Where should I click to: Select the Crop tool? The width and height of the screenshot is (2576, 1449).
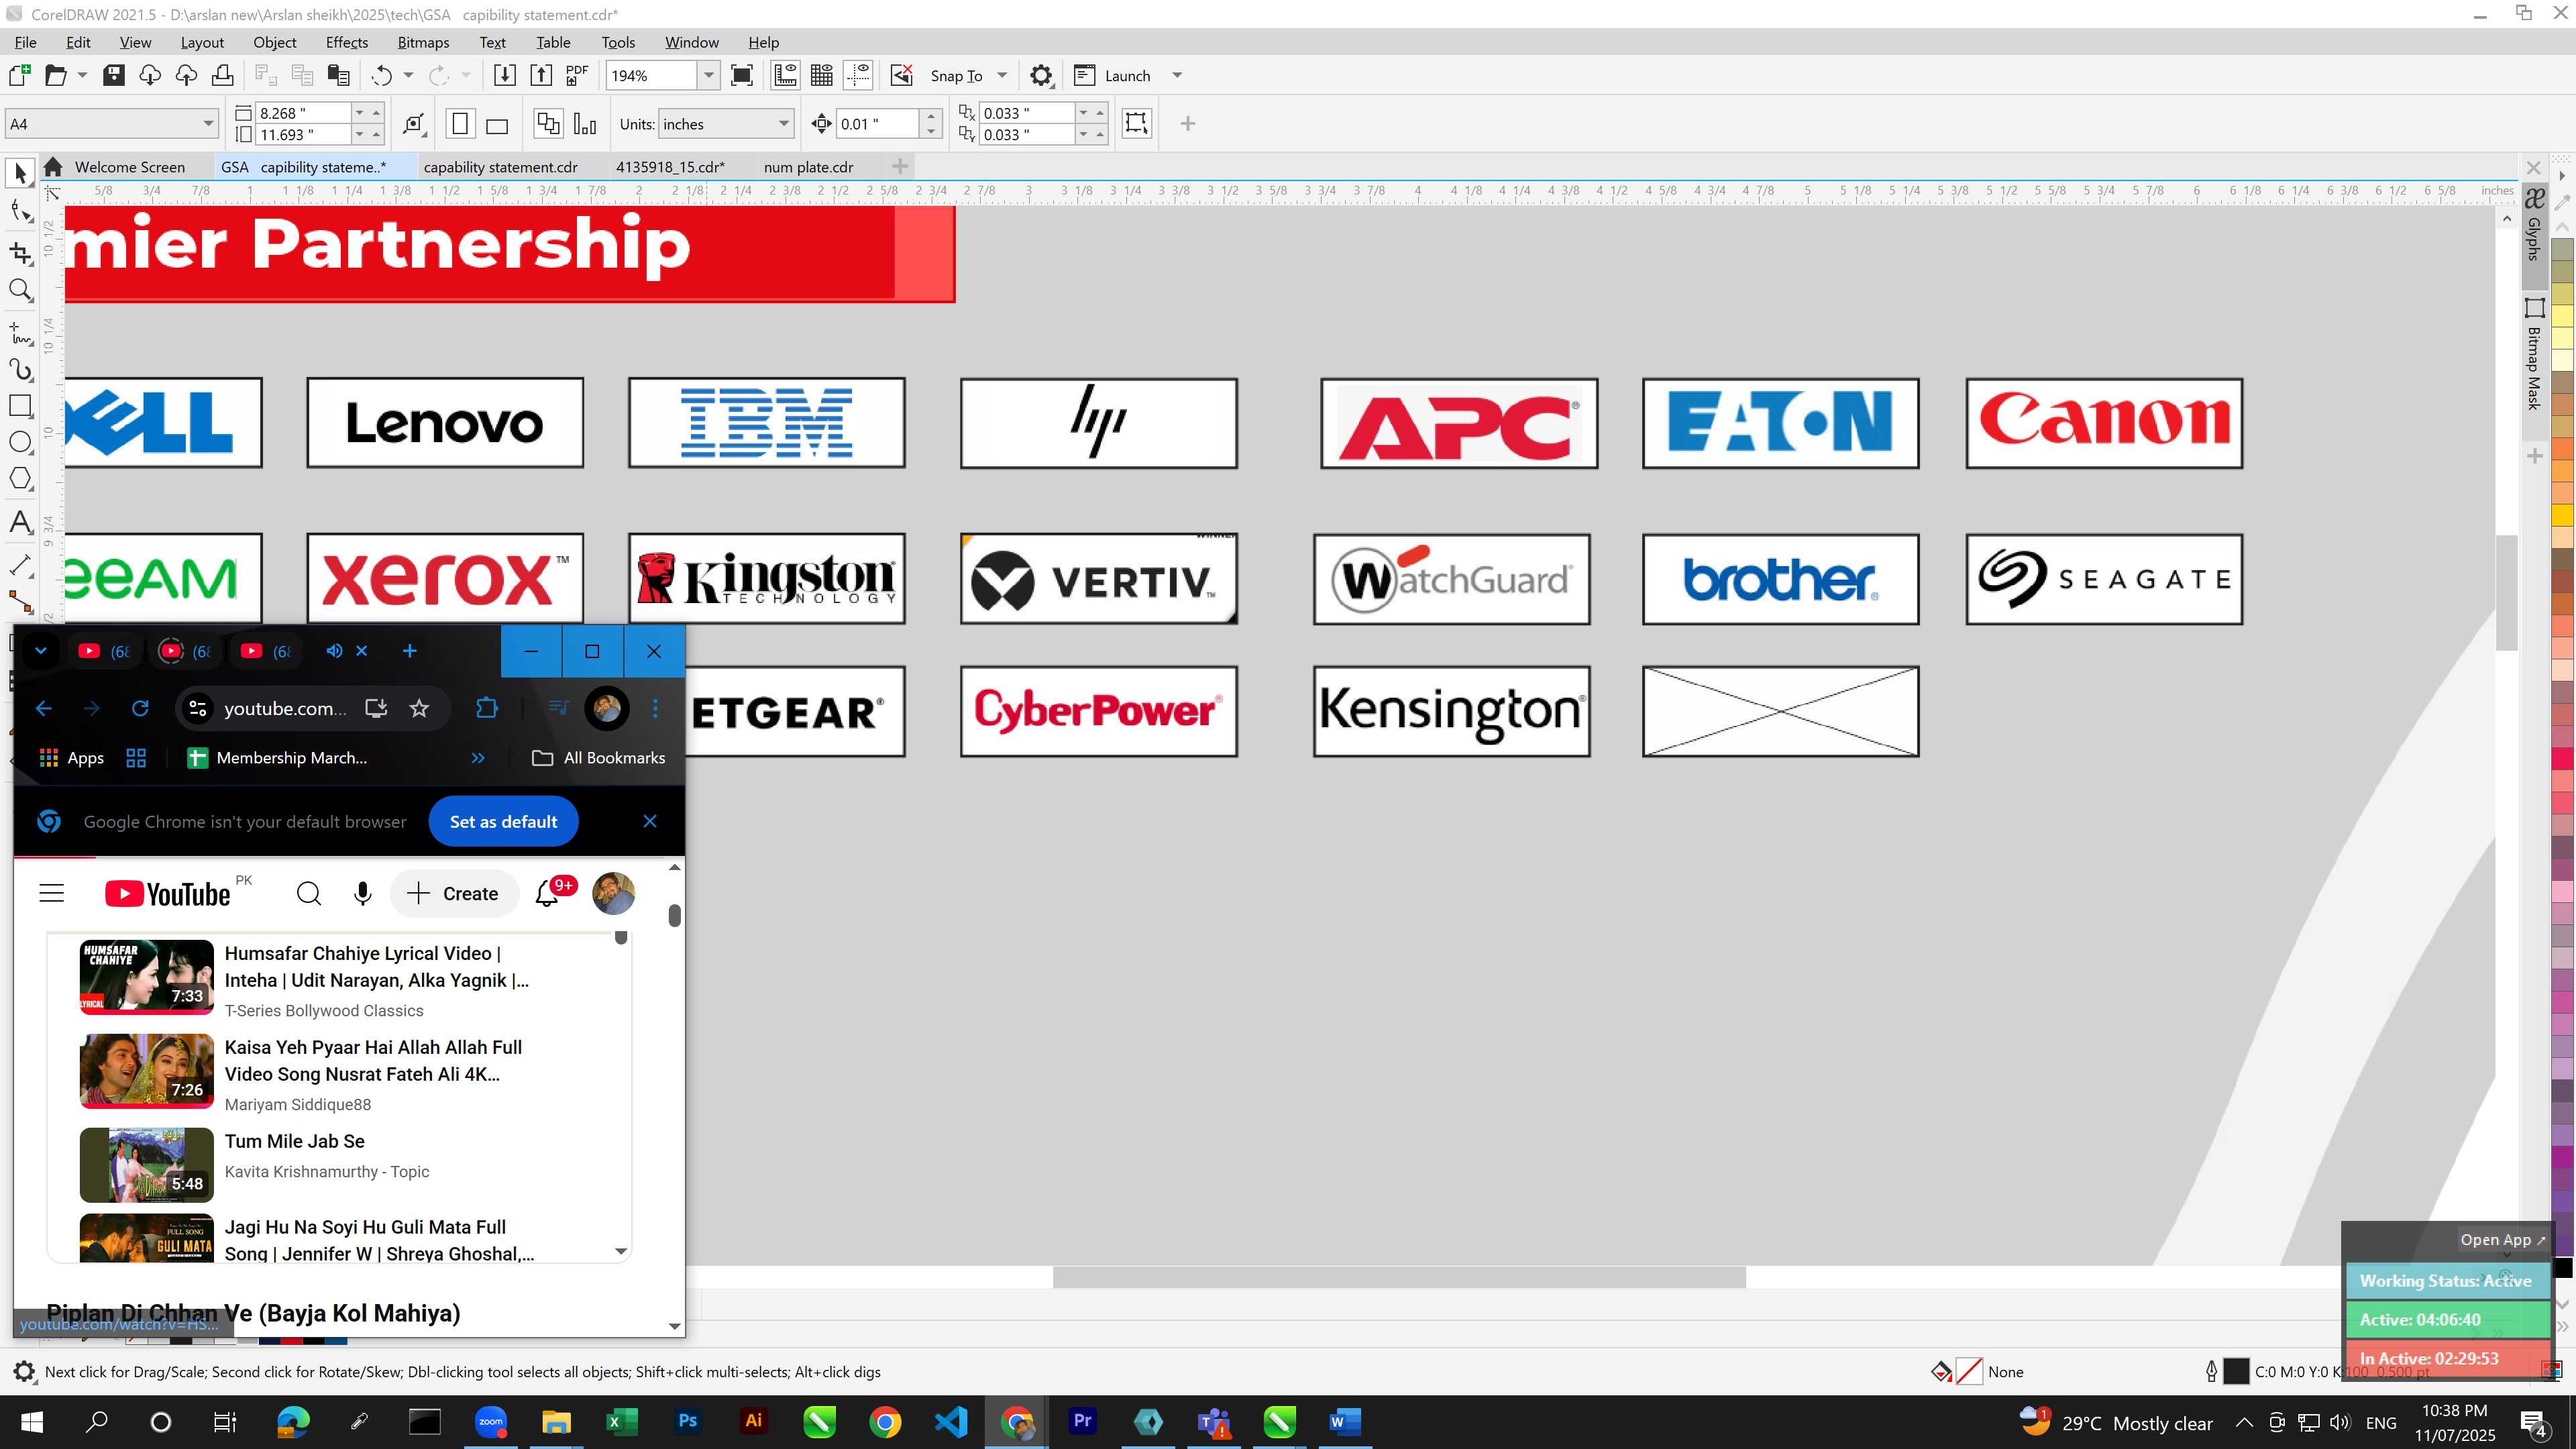[20, 252]
